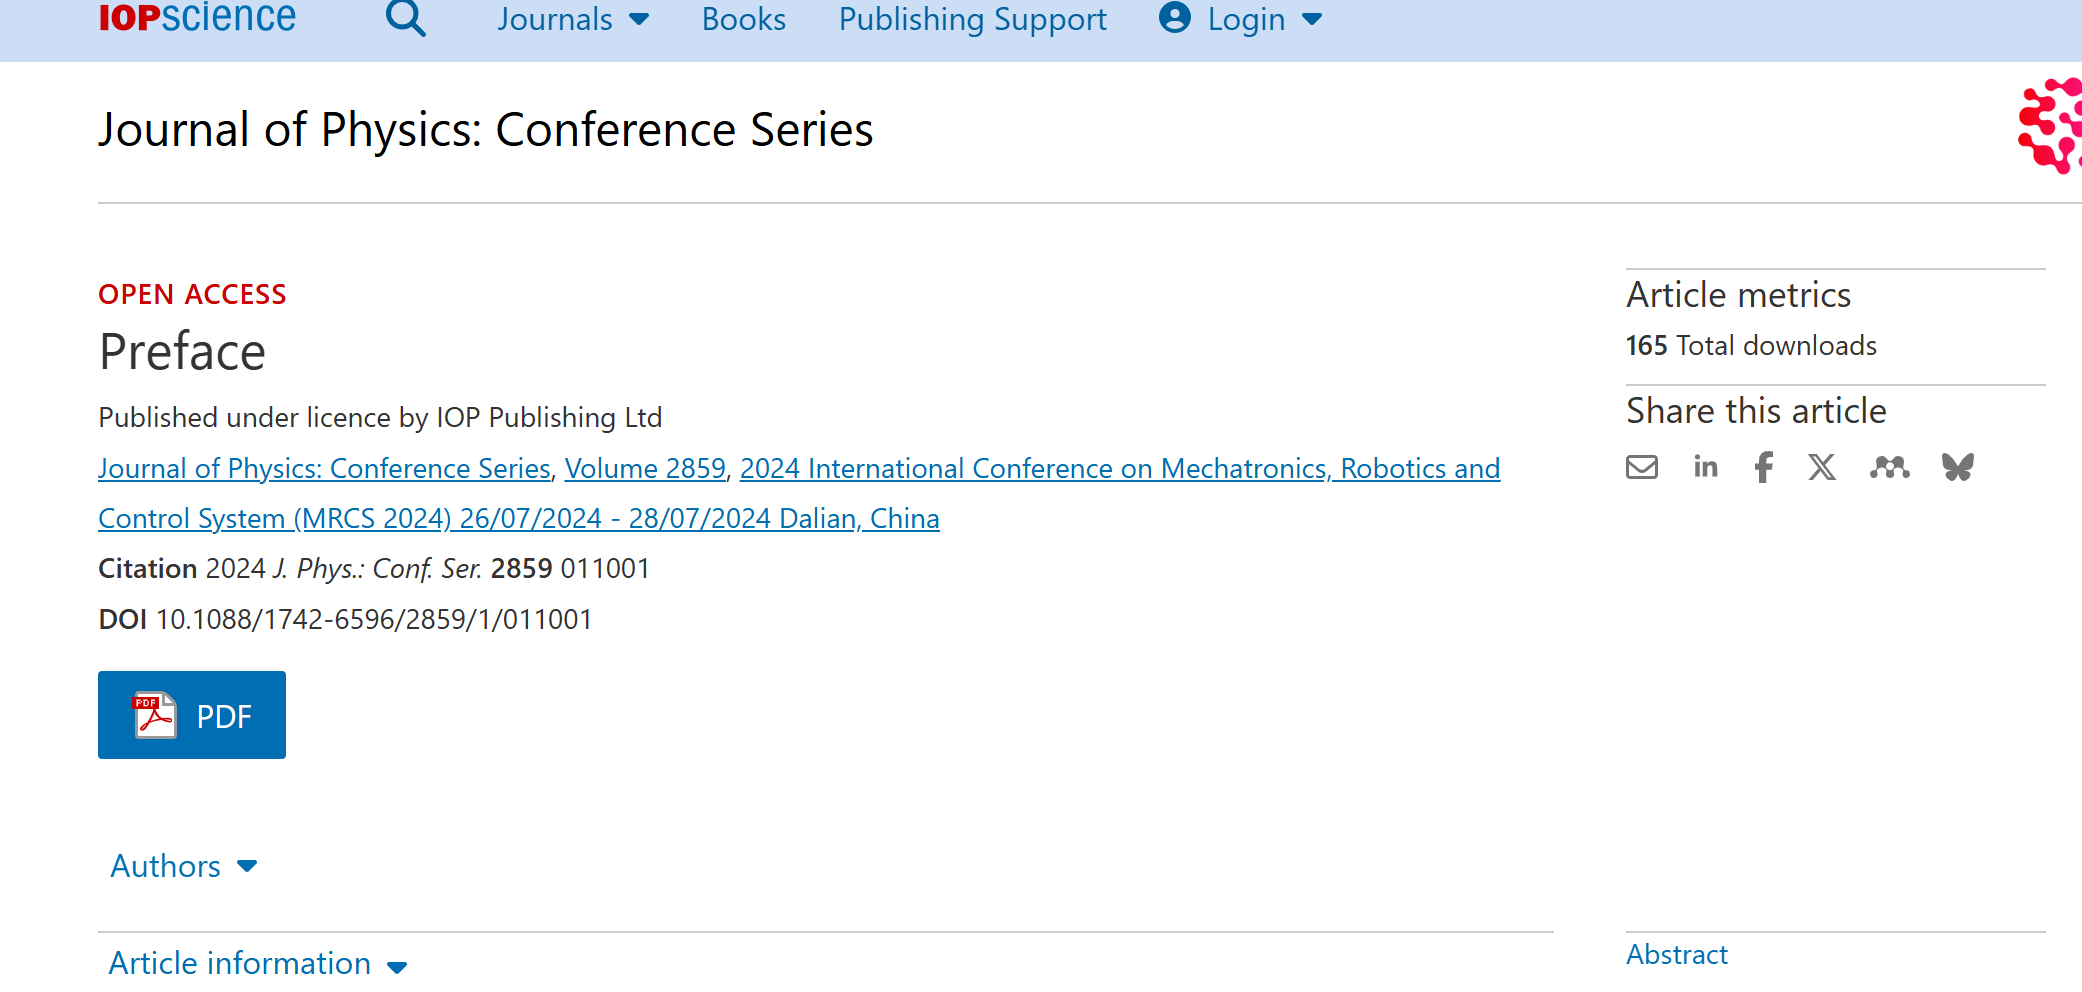This screenshot has height=992, width=2082.
Task: Share article on LinkedIn
Action: point(1705,466)
